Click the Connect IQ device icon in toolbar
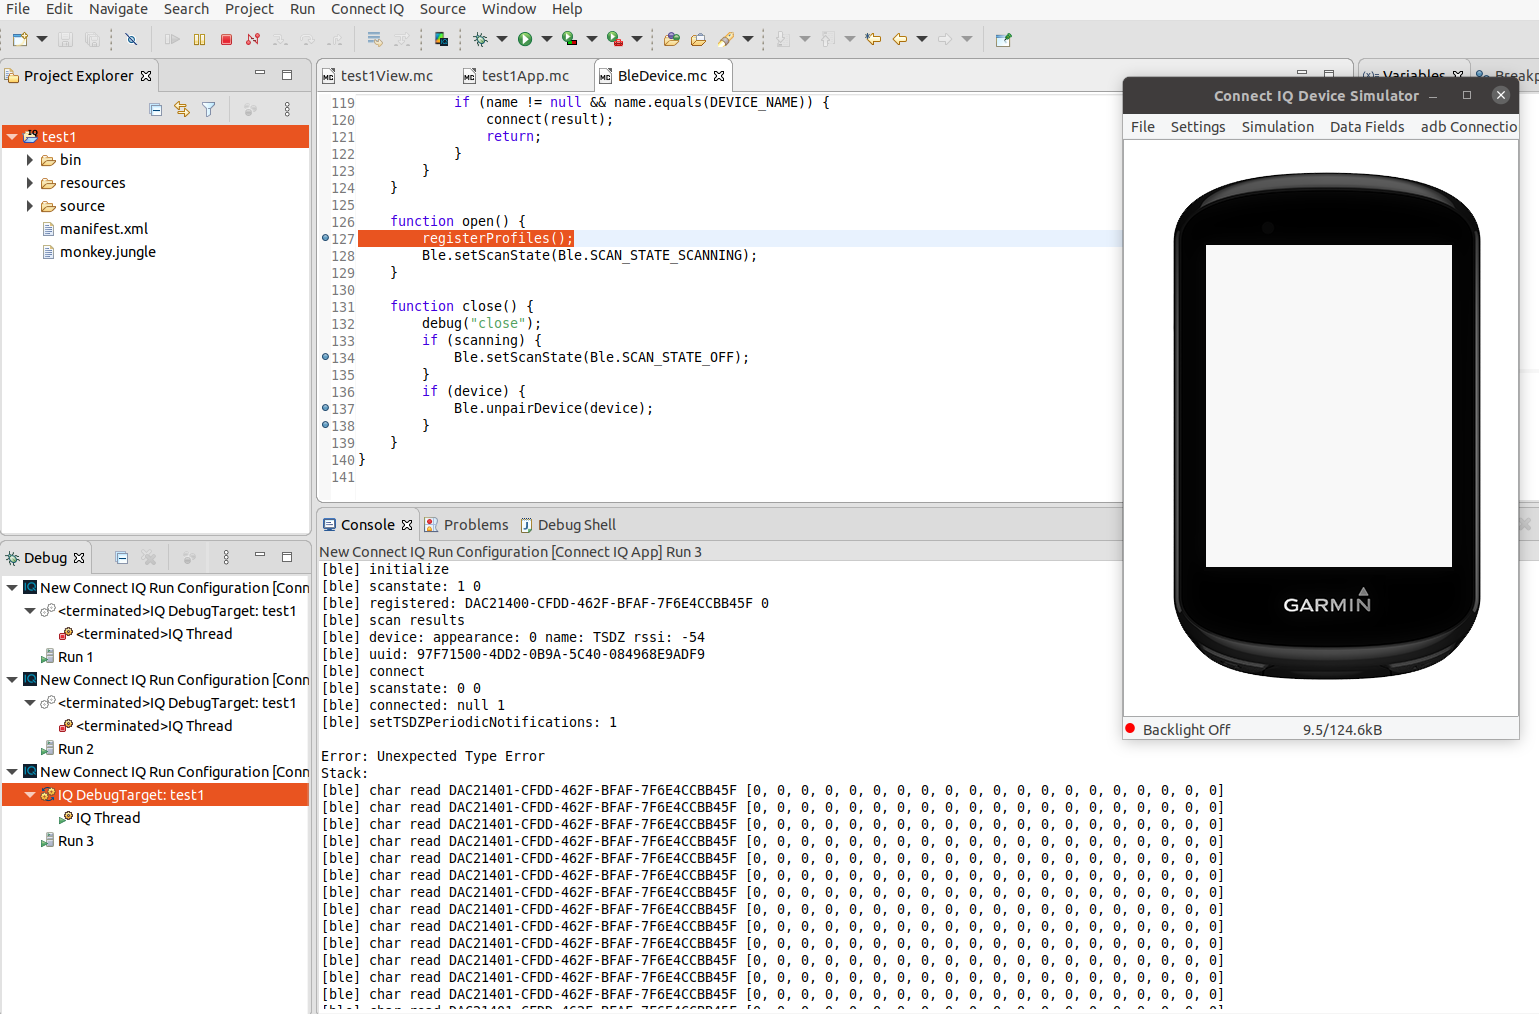This screenshot has width=1539, height=1014. click(x=441, y=39)
